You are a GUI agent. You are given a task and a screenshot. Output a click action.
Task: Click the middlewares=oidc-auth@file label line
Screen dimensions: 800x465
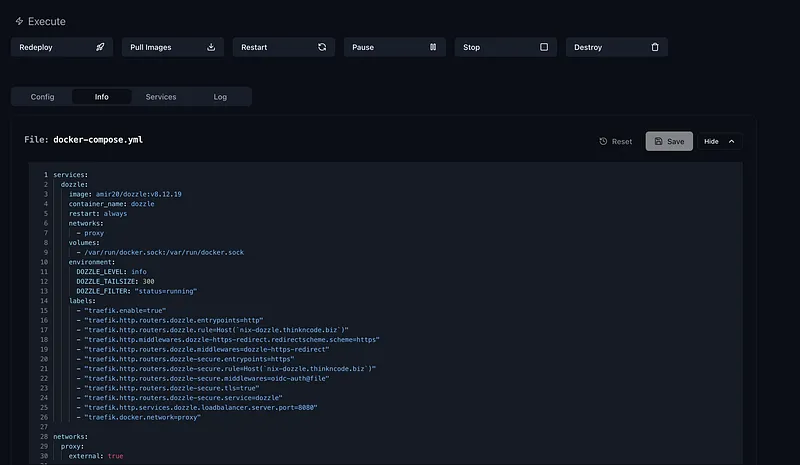point(203,378)
